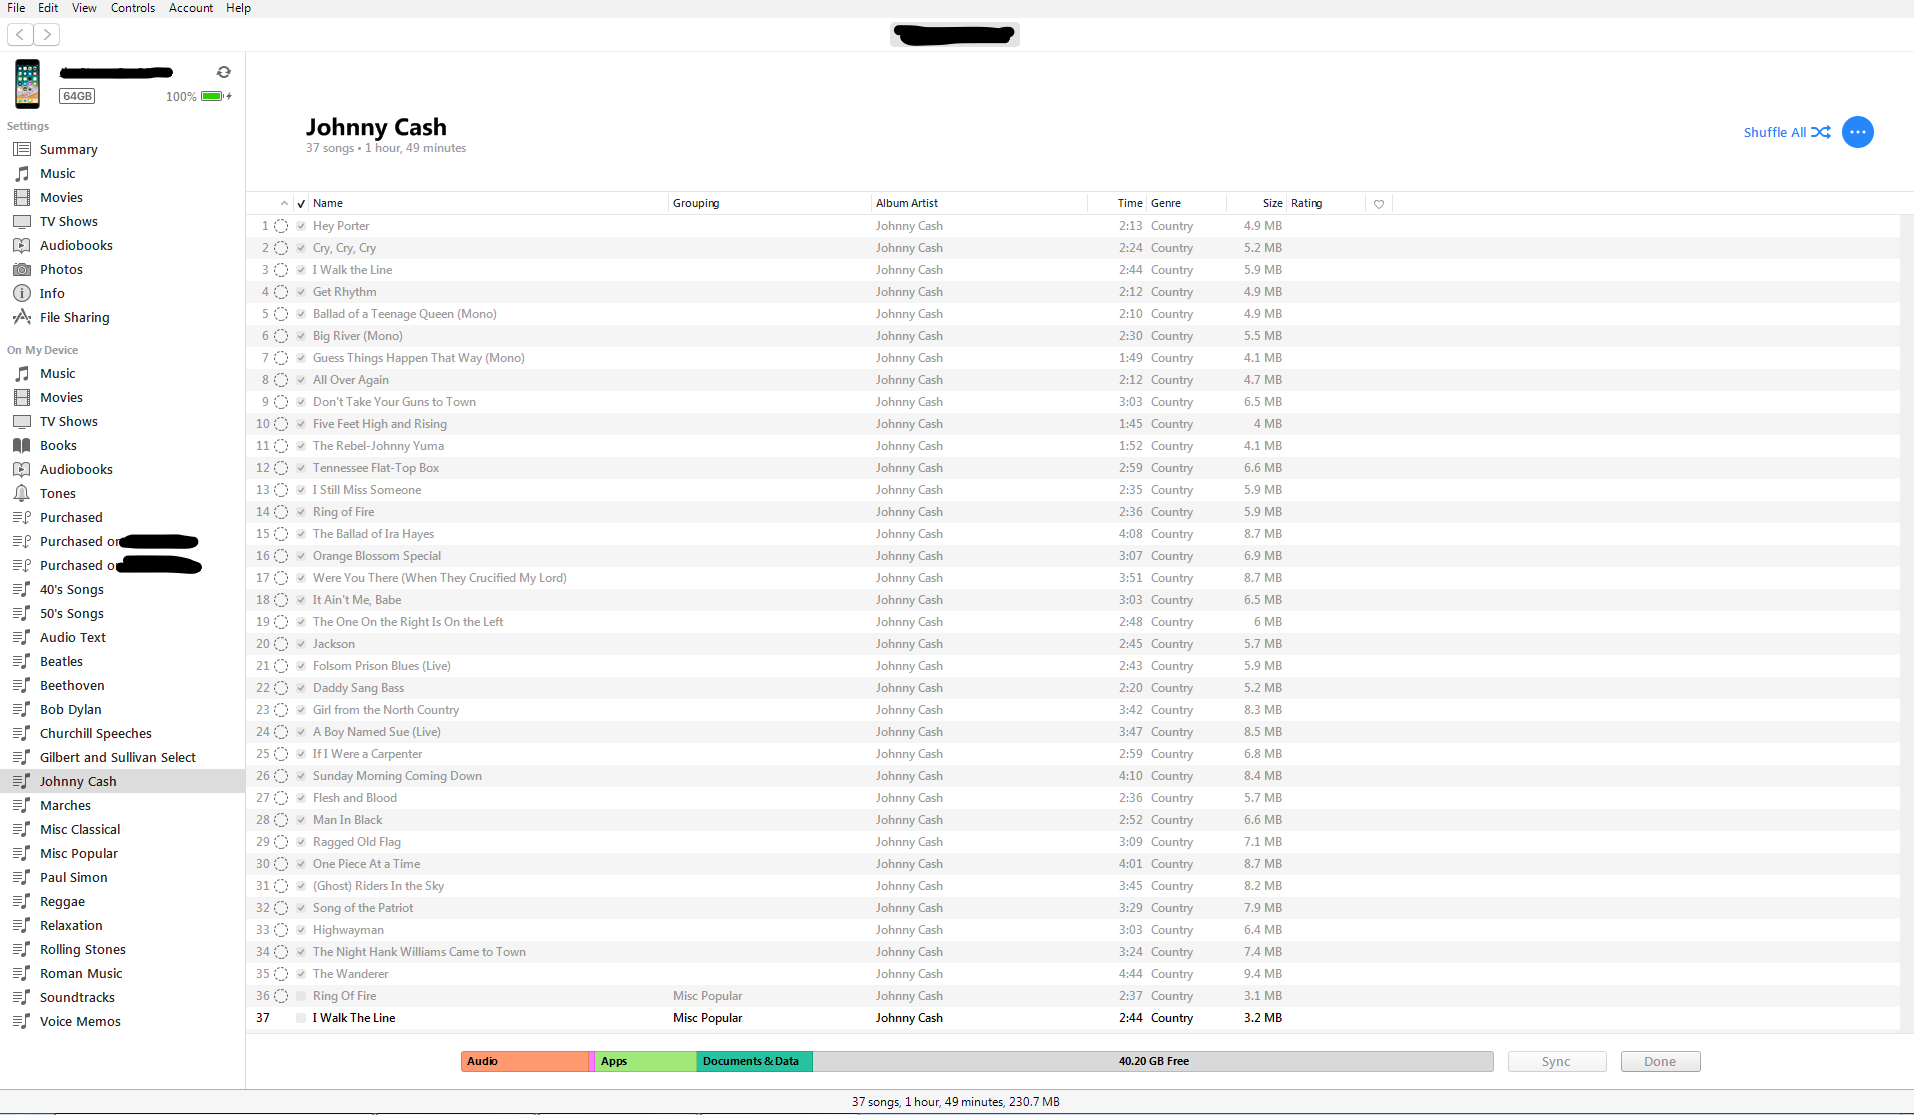This screenshot has width=1914, height=1115.
Task: Click the Info icon in sidebar
Action: [x=22, y=293]
